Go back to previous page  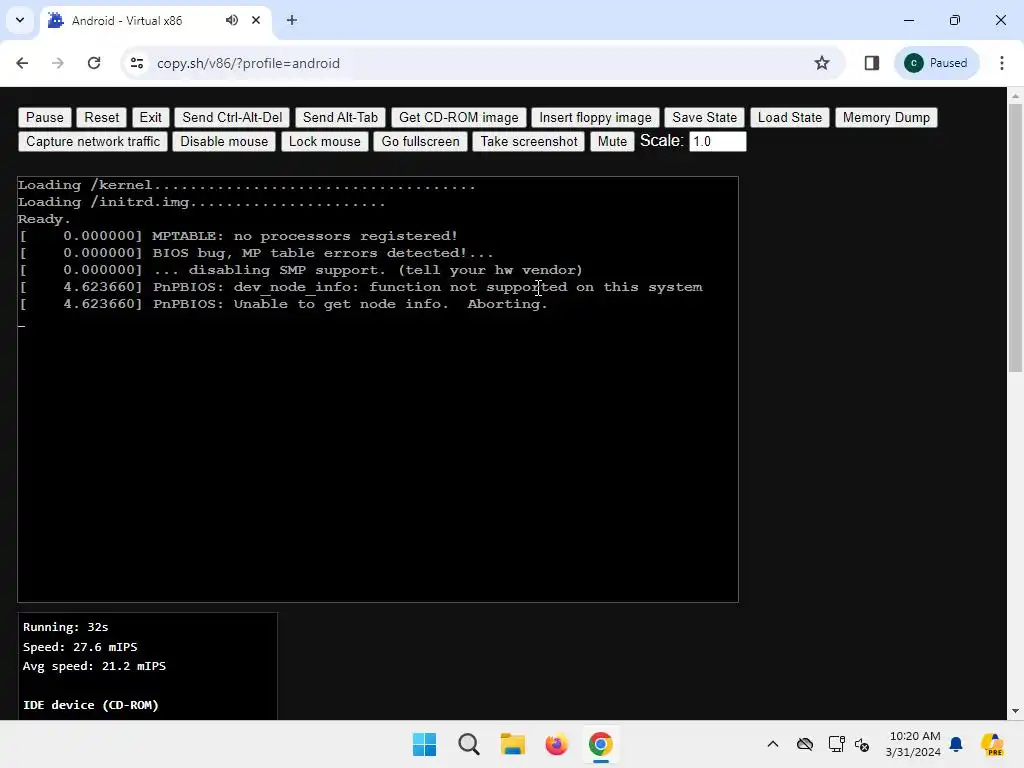(22, 63)
